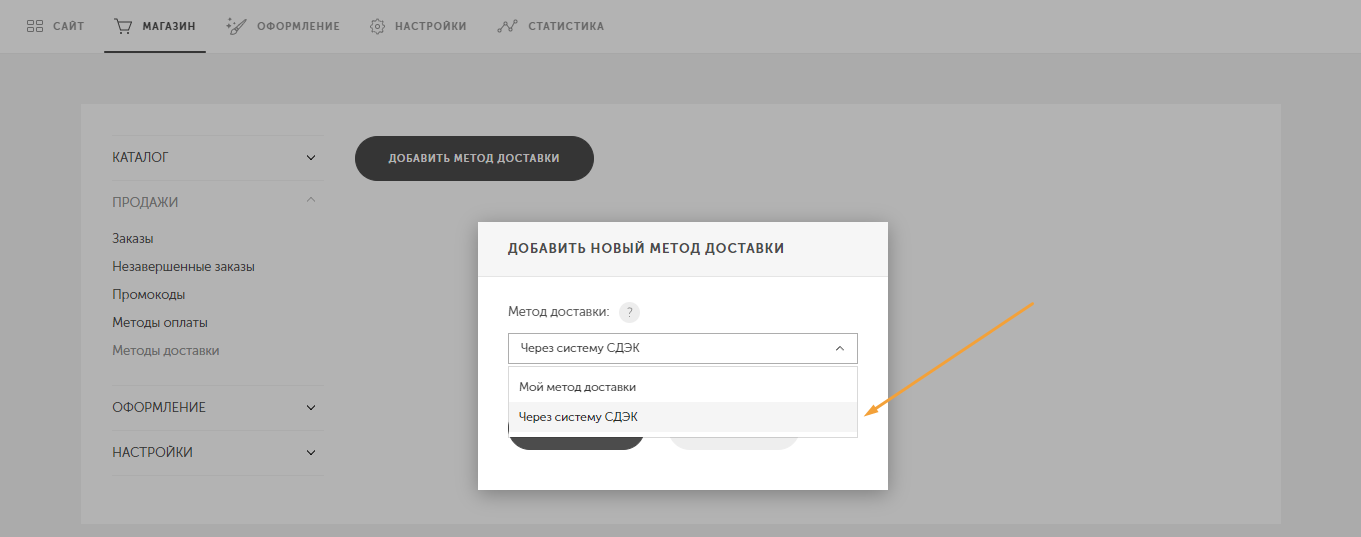This screenshot has width=1361, height=537.
Task: Click the grid icon next to САЙТ
Action: [x=34, y=26]
